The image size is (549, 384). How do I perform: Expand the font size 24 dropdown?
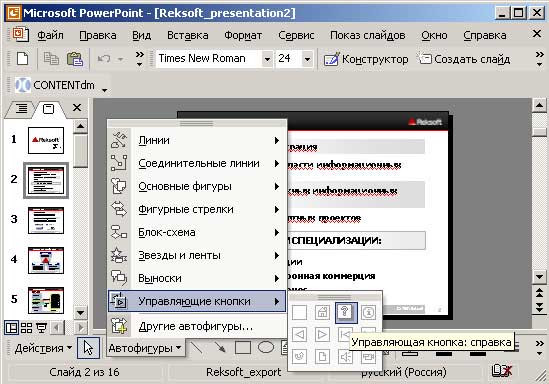point(307,59)
